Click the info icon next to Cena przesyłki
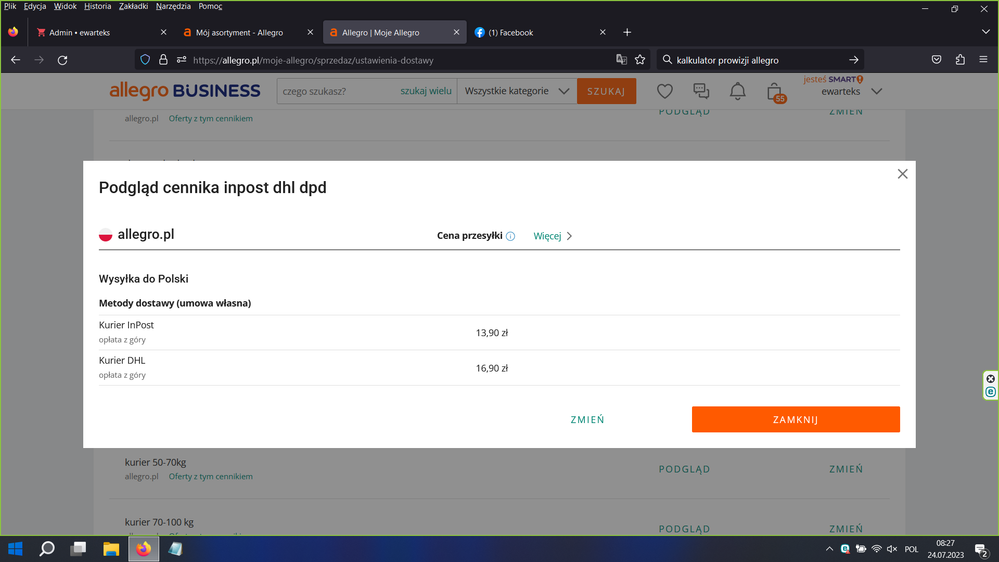Viewport: 999px width, 562px height. pos(510,236)
